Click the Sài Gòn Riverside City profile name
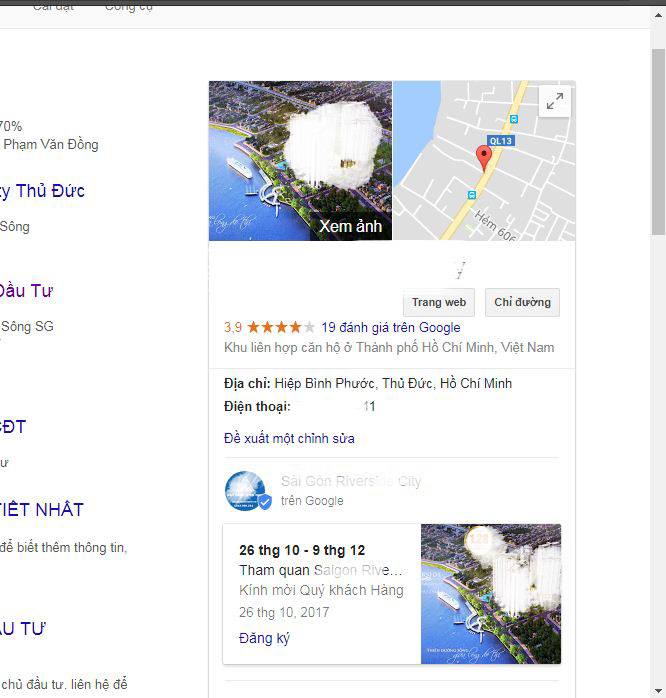 tap(351, 481)
